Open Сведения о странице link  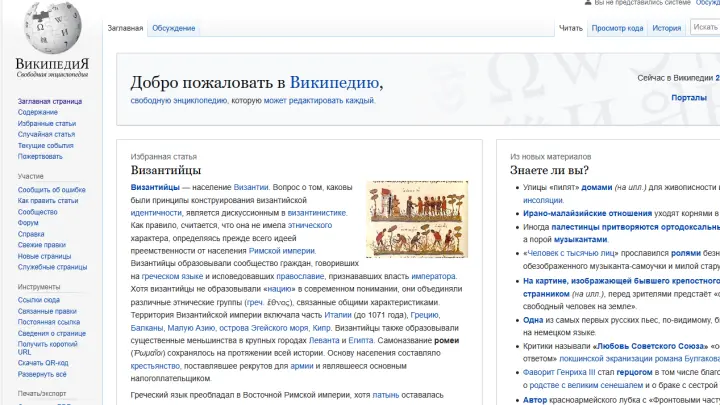52,333
